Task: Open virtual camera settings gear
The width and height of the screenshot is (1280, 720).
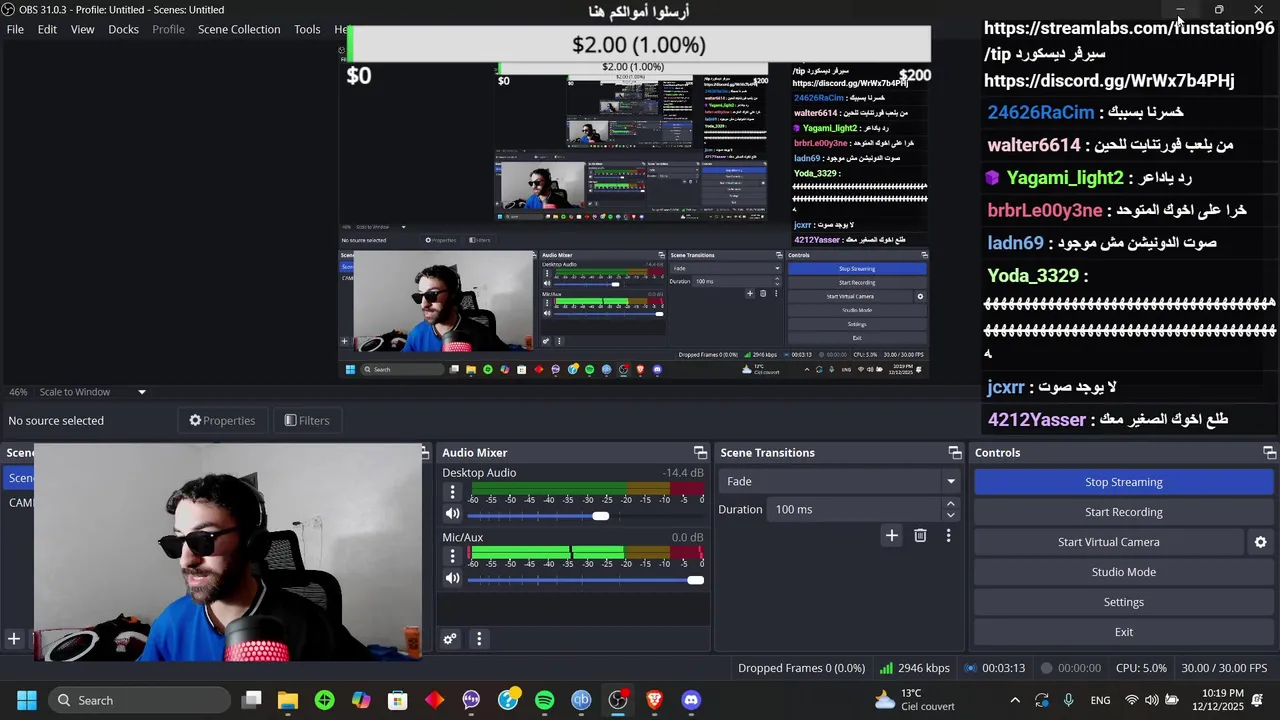Action: (x=1260, y=542)
